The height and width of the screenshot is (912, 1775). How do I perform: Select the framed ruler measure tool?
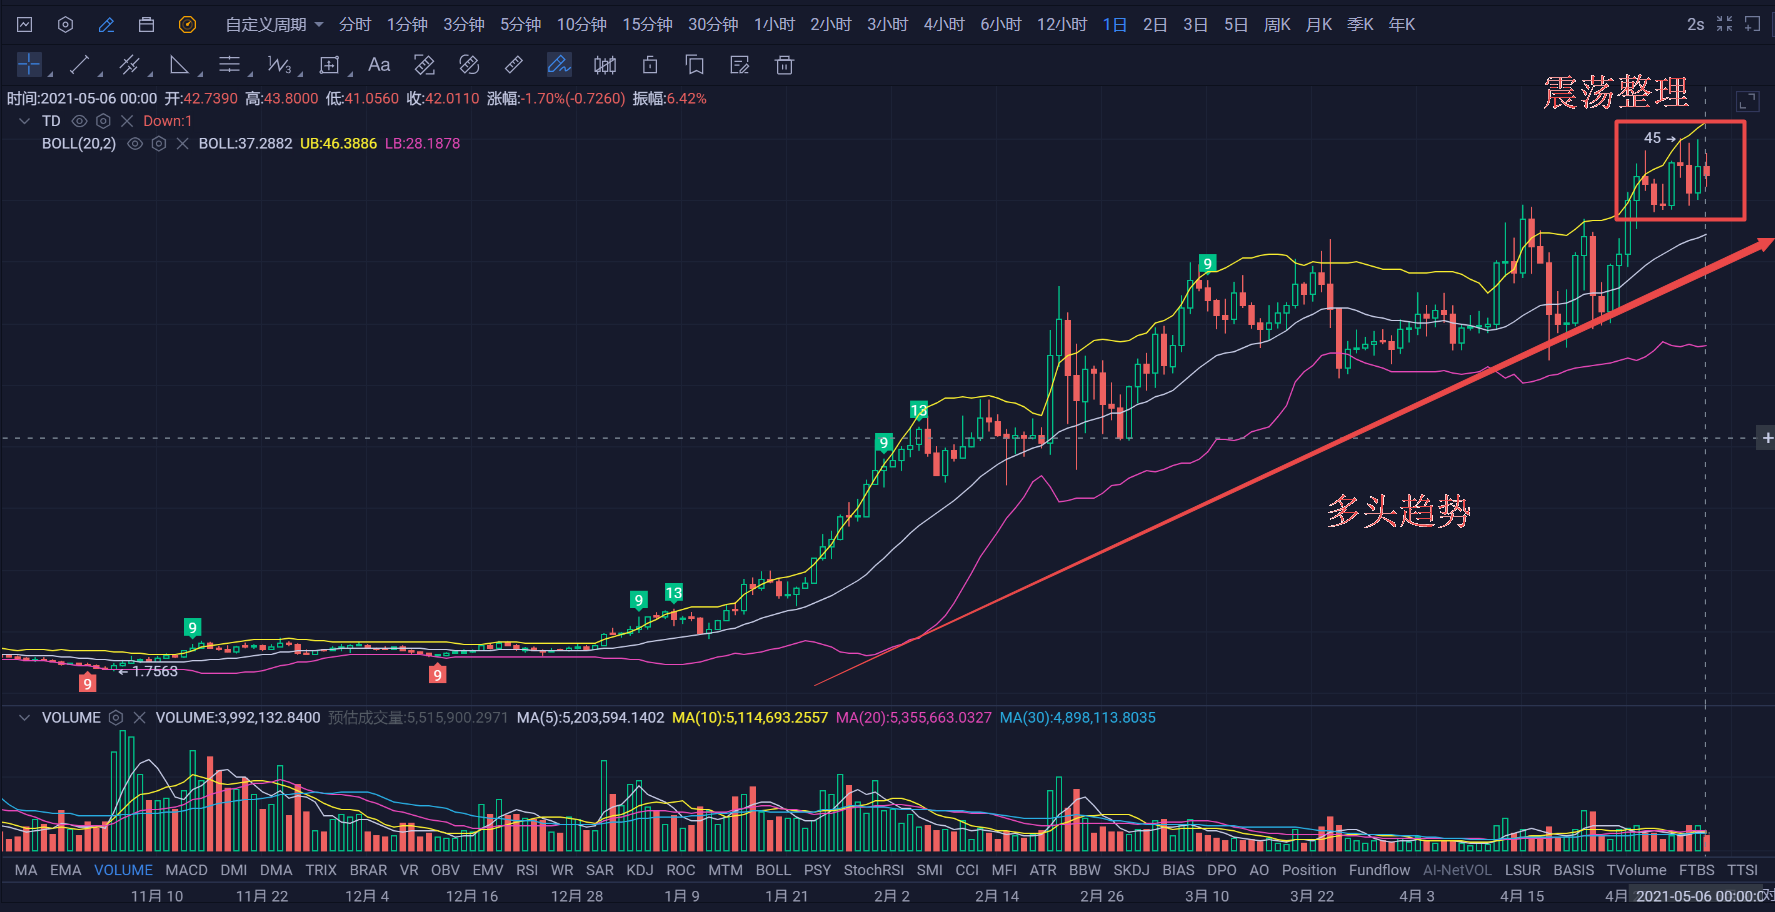coord(424,65)
